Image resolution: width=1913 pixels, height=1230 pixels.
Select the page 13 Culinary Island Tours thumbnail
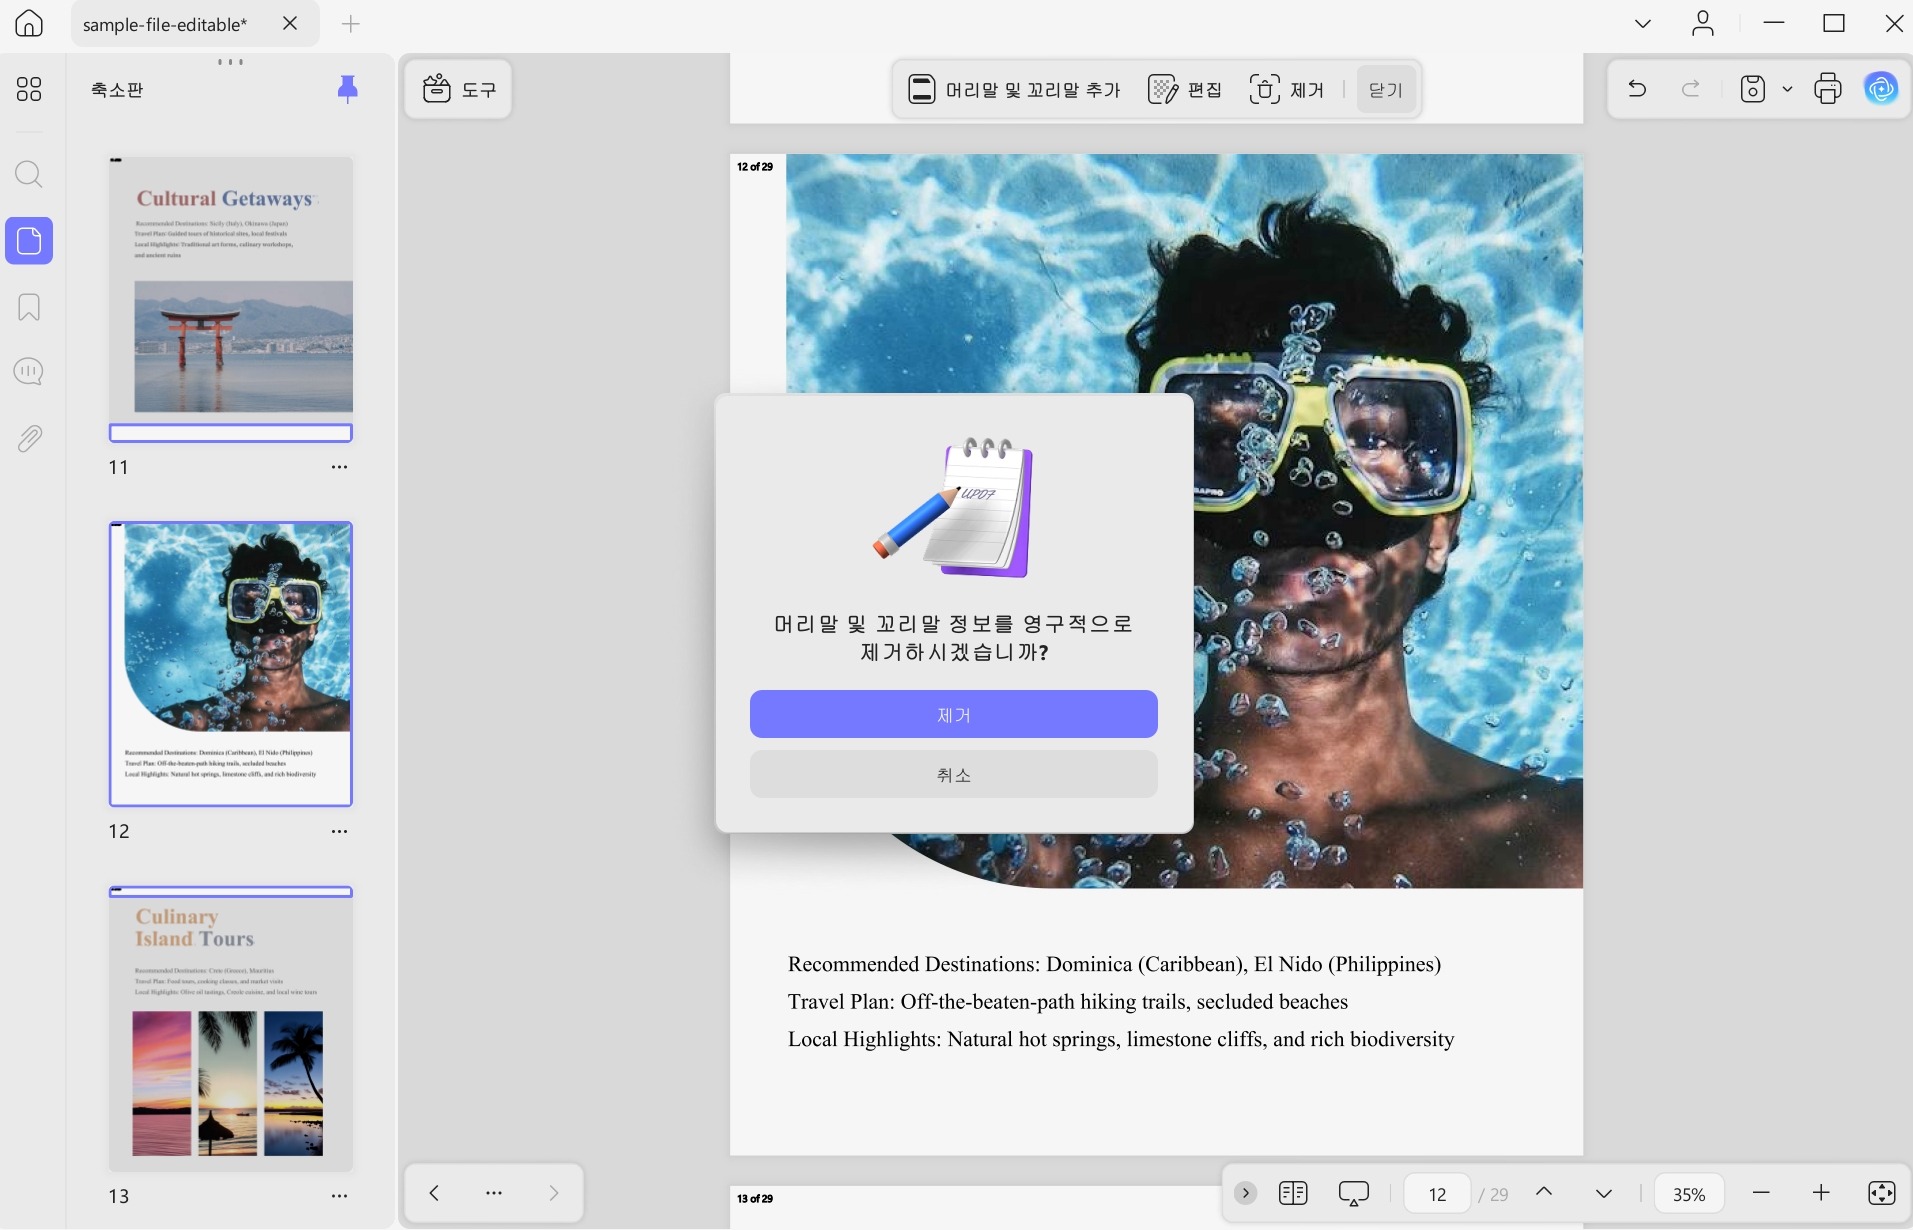click(231, 1029)
